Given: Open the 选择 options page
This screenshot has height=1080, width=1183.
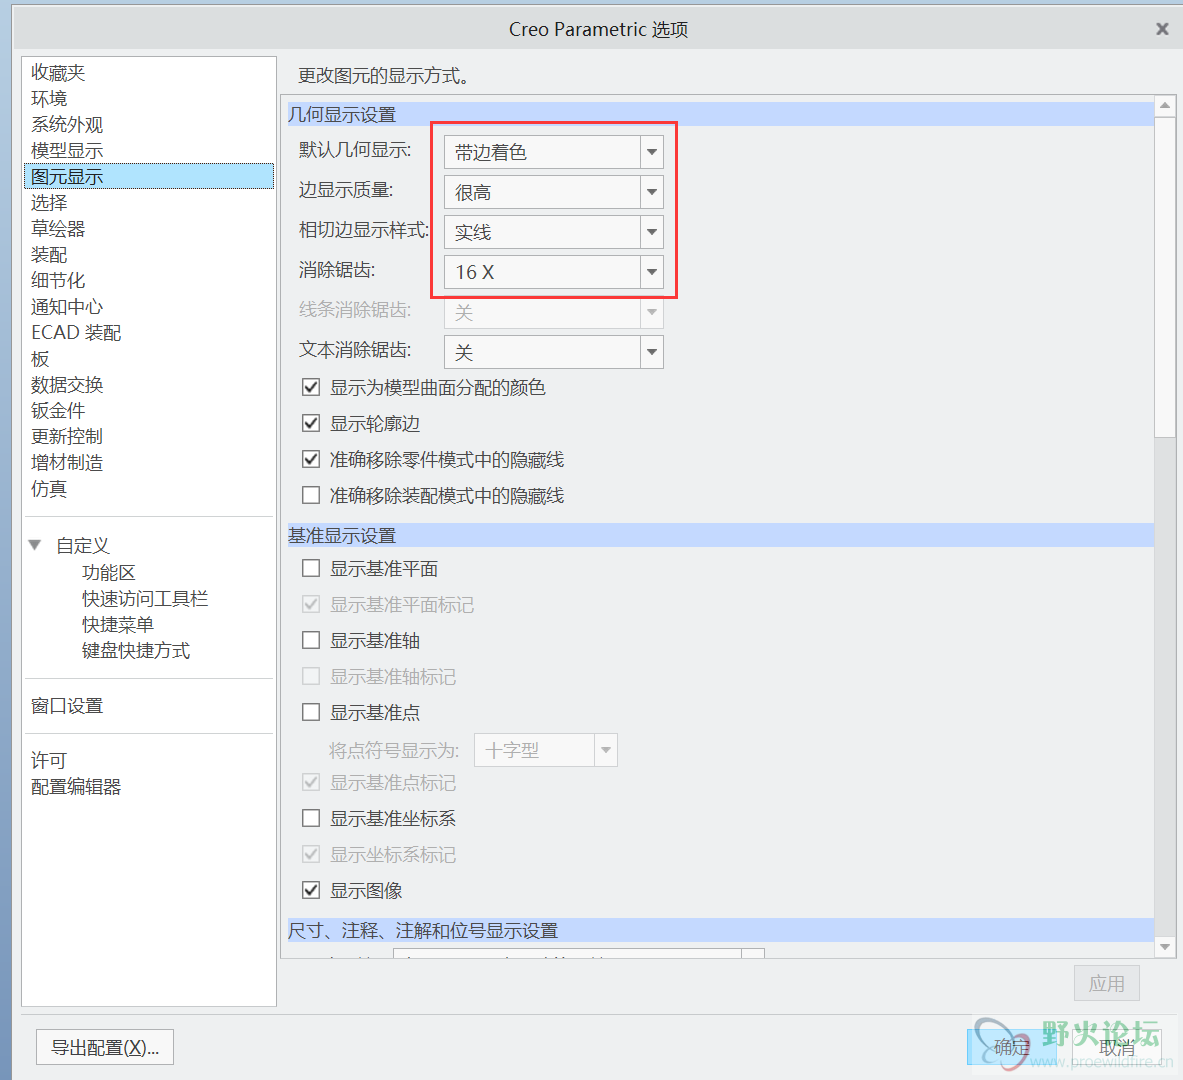Looking at the screenshot, I should [x=49, y=202].
